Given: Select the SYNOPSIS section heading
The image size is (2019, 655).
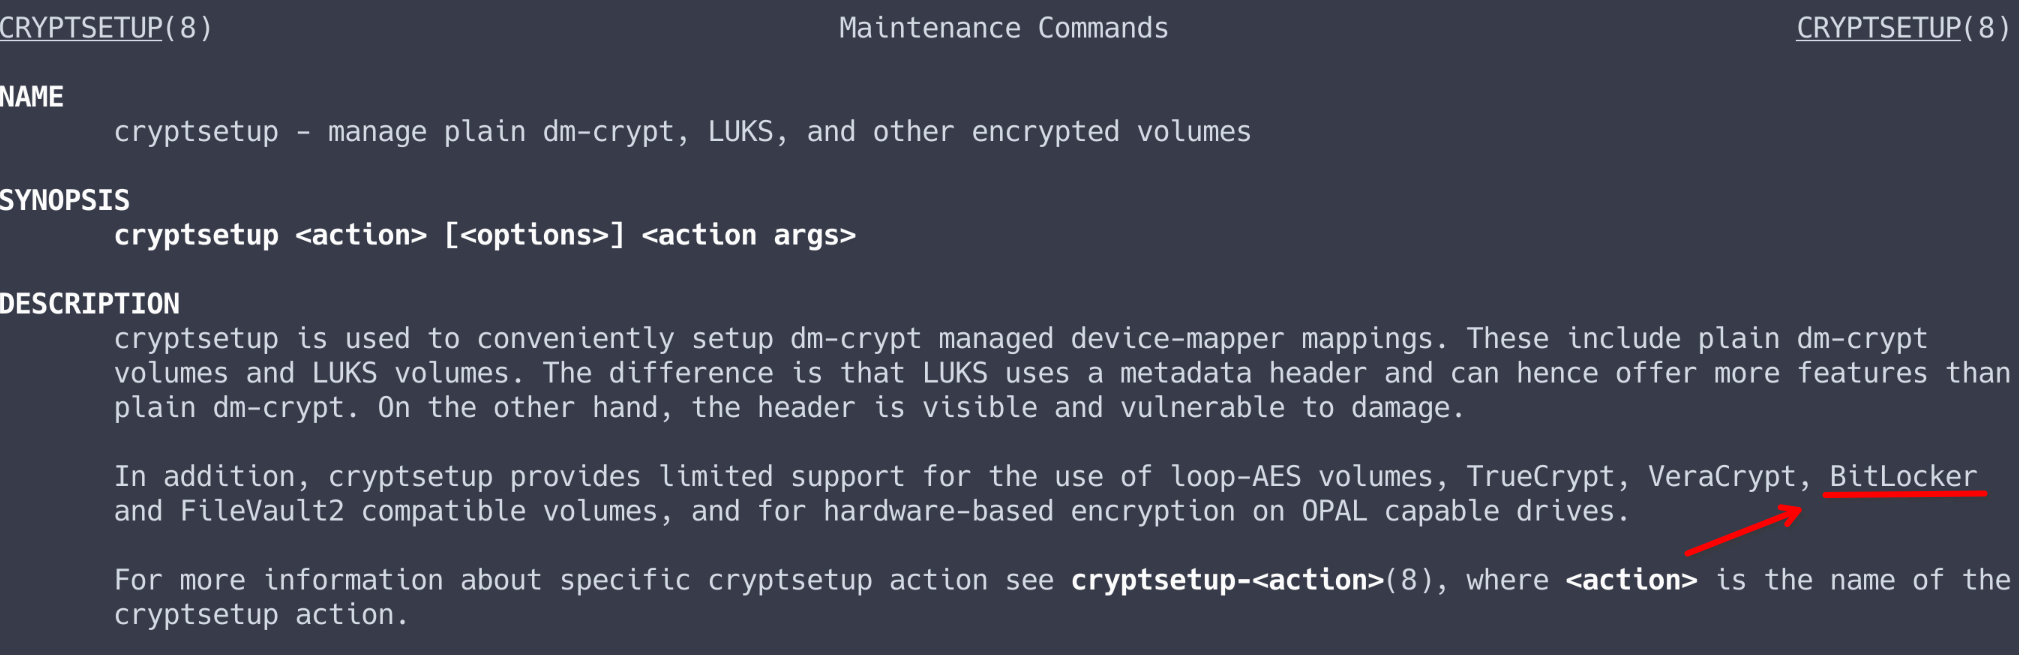Looking at the screenshot, I should pyautogui.click(x=65, y=201).
